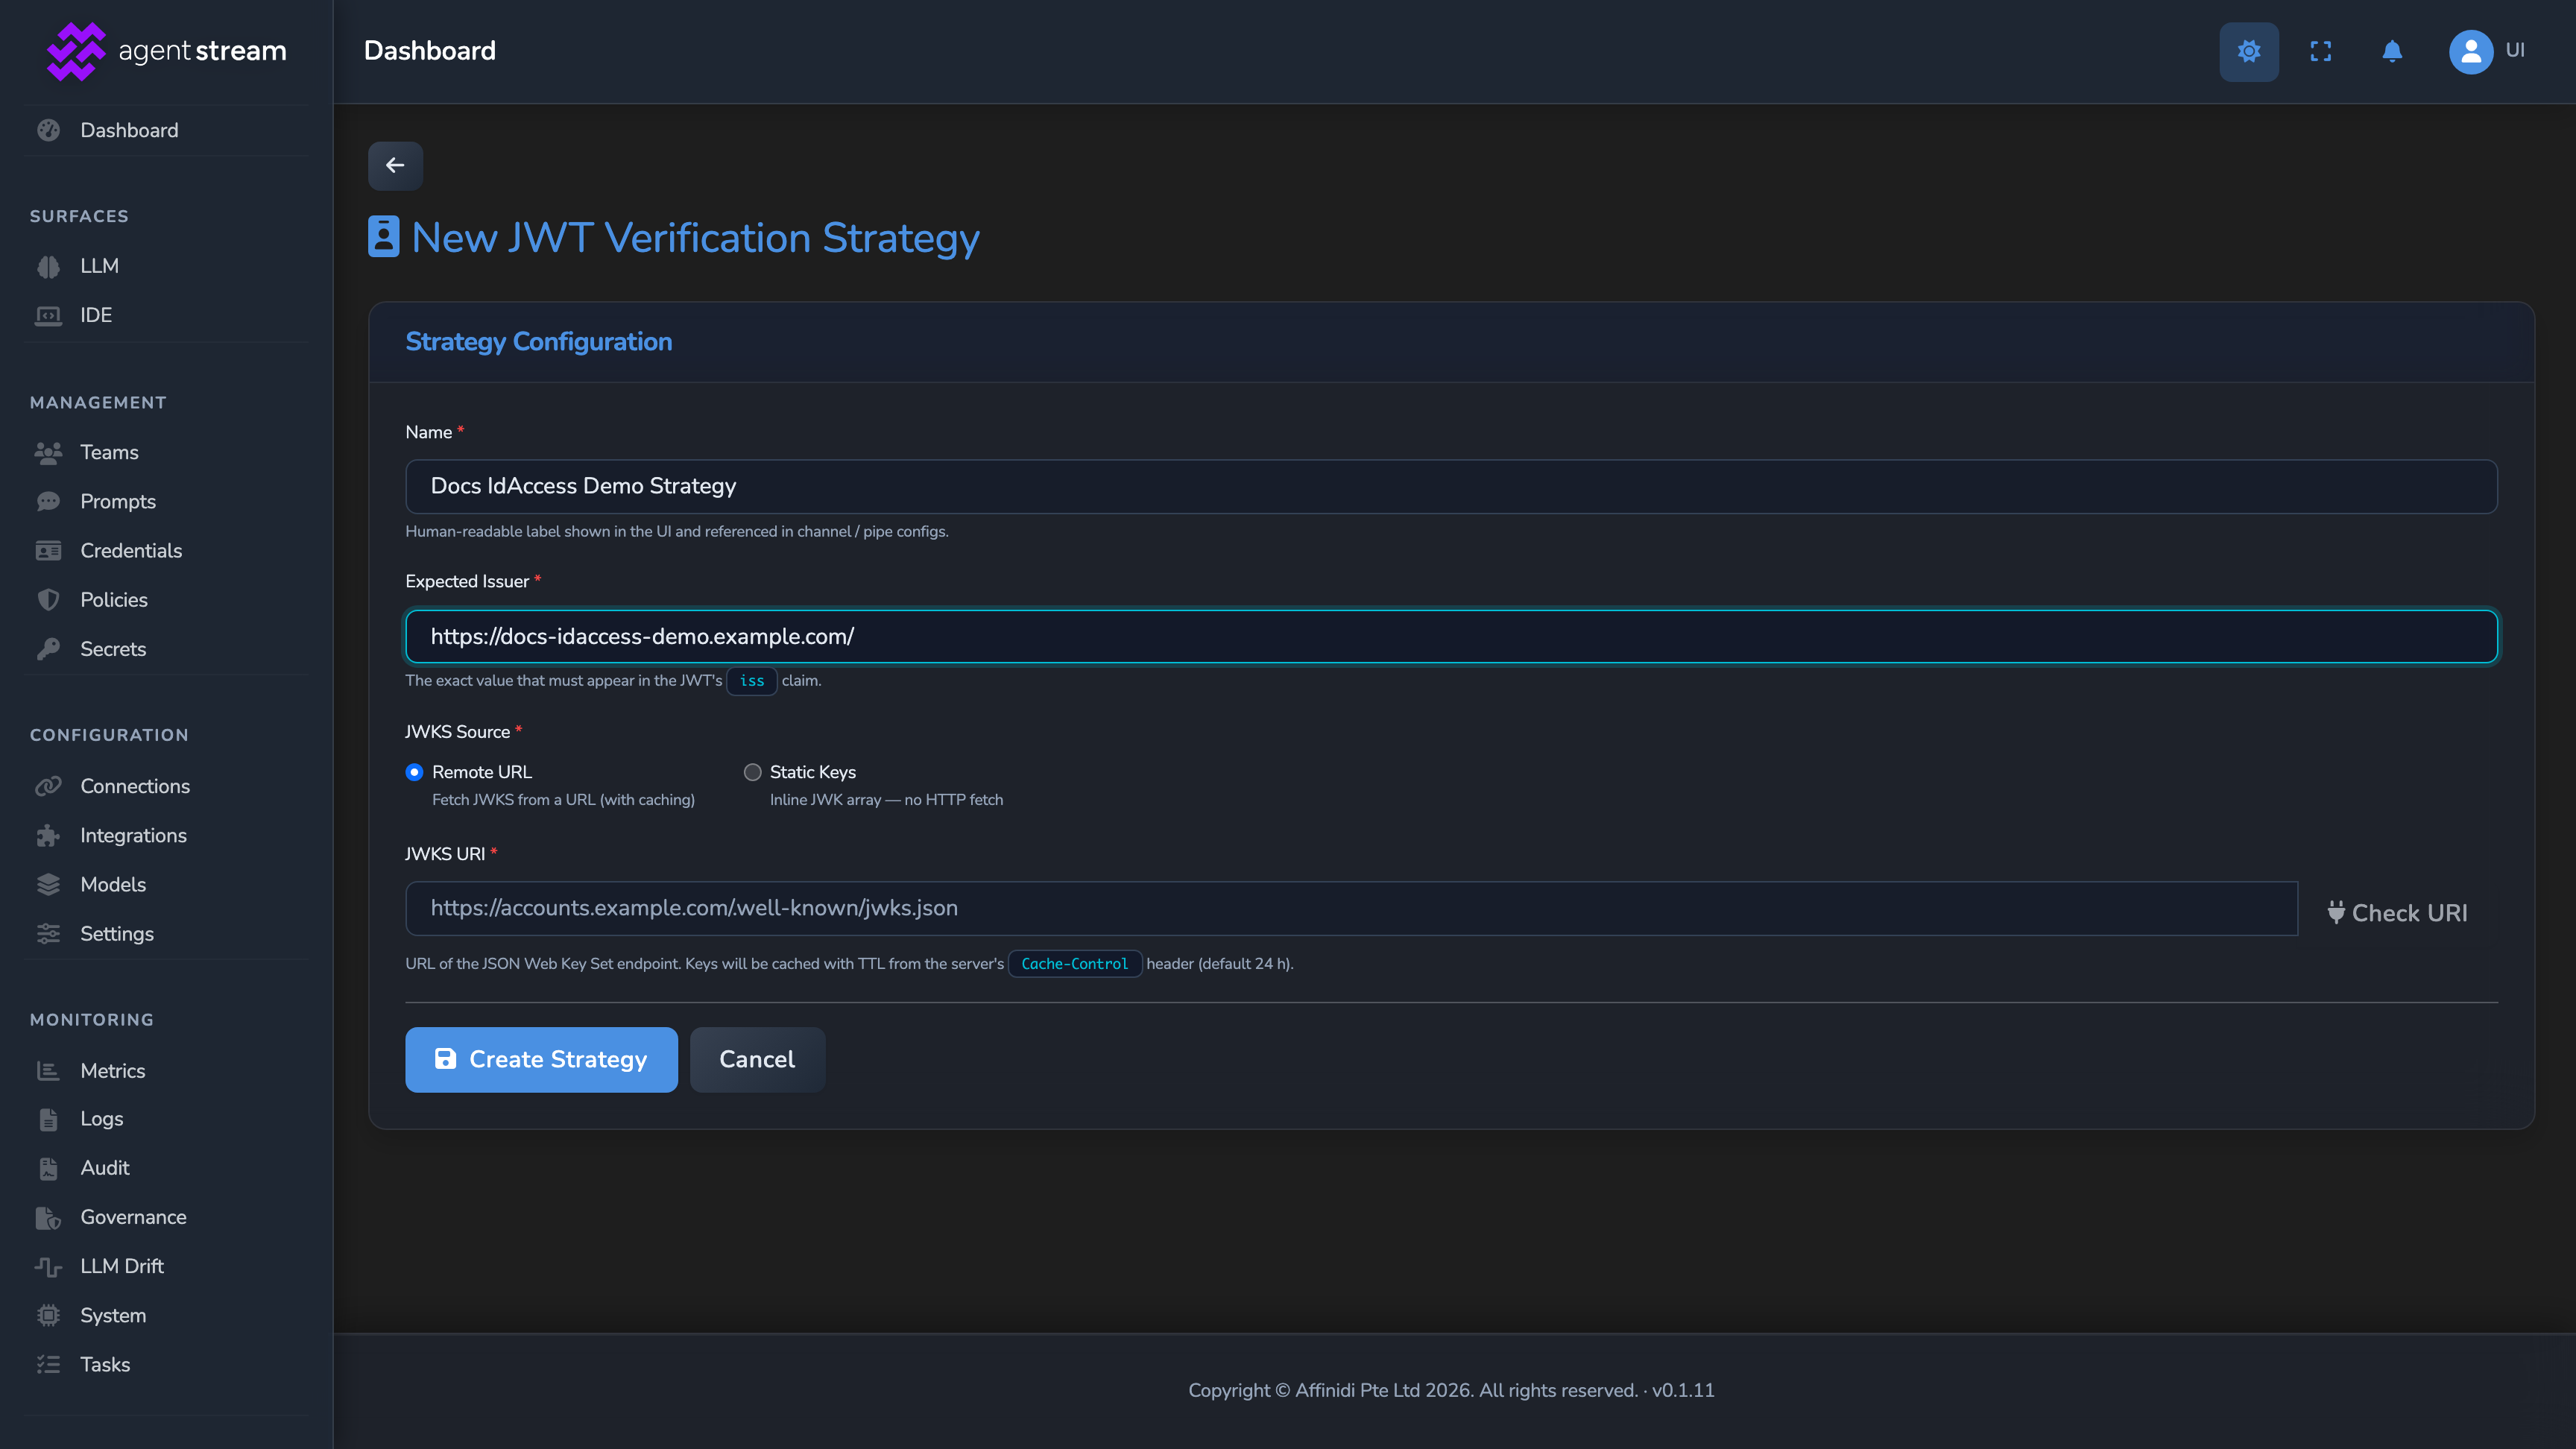Click the Dashboard header title text
The height and width of the screenshot is (1449, 2576).
[x=430, y=51]
